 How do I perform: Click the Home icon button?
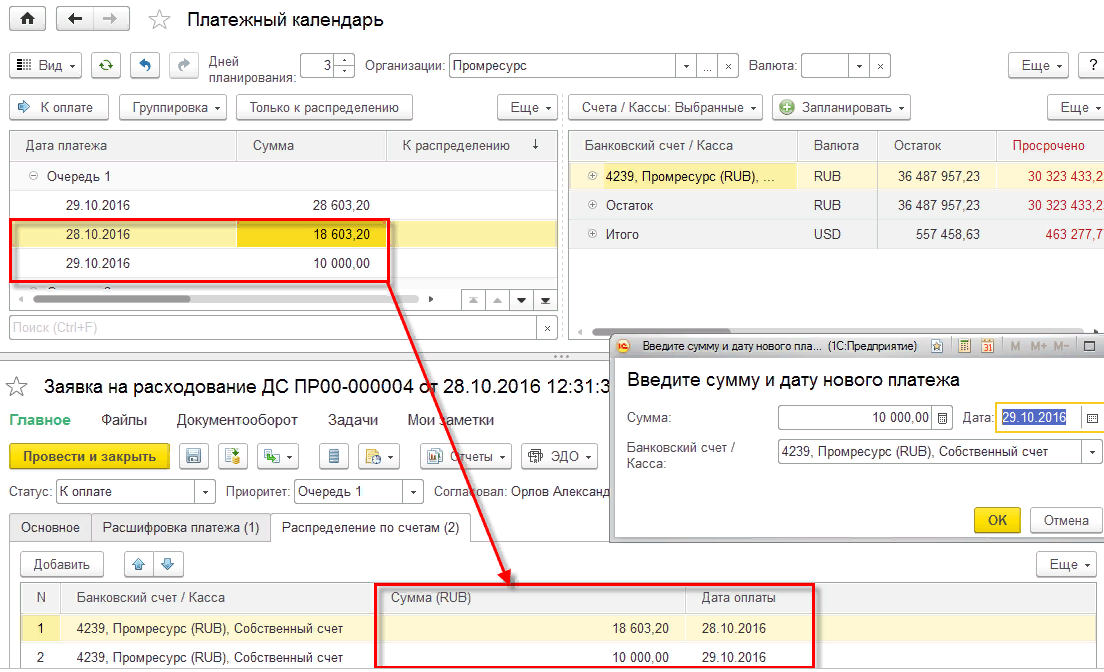click(x=27, y=19)
